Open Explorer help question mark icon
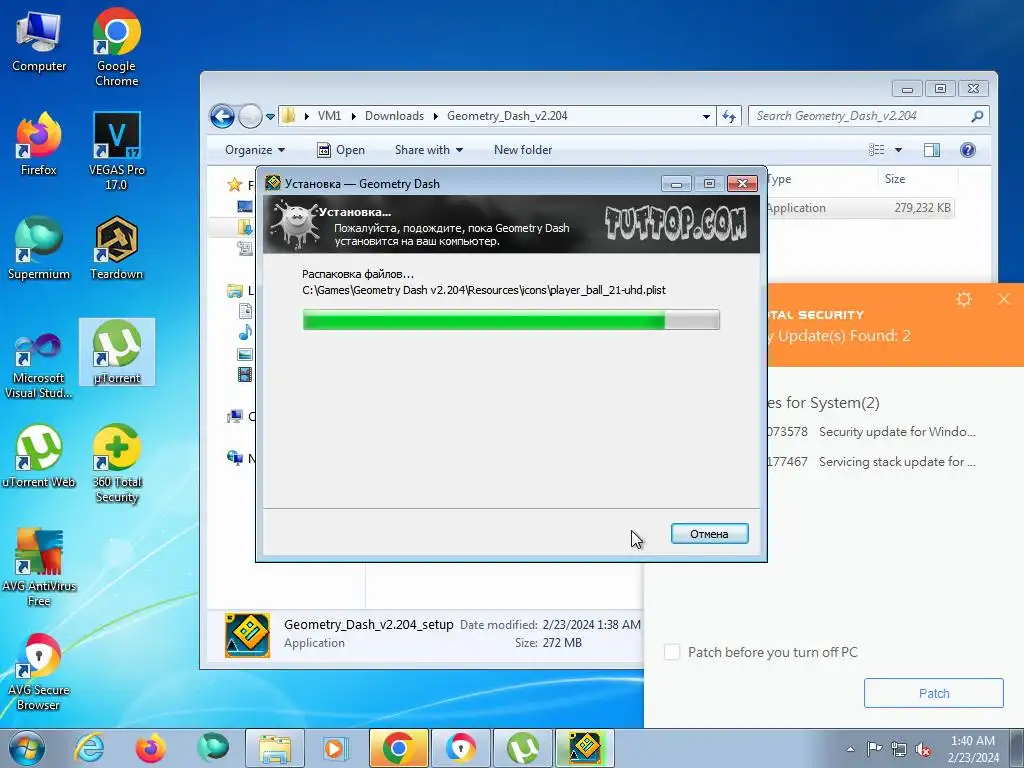The image size is (1024, 768). tap(967, 150)
